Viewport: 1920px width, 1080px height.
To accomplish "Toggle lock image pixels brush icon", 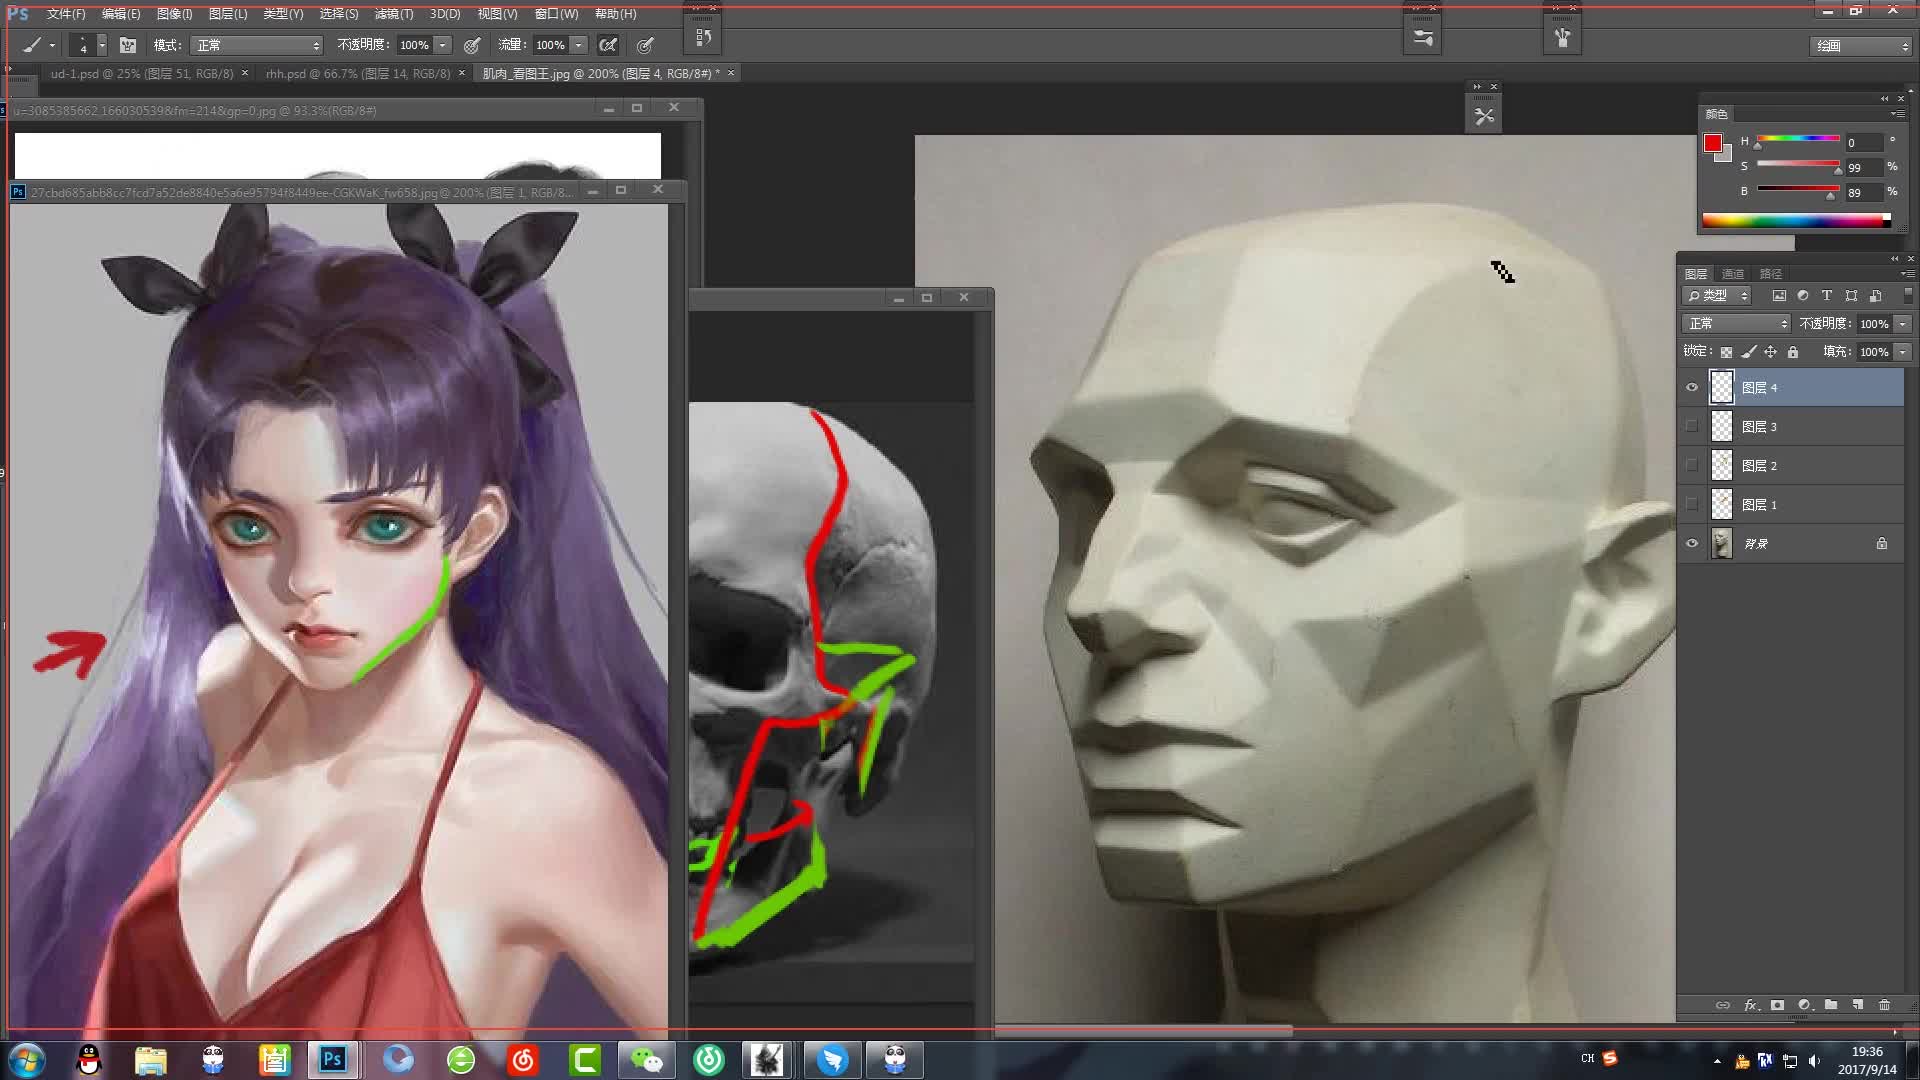I will tap(1748, 352).
